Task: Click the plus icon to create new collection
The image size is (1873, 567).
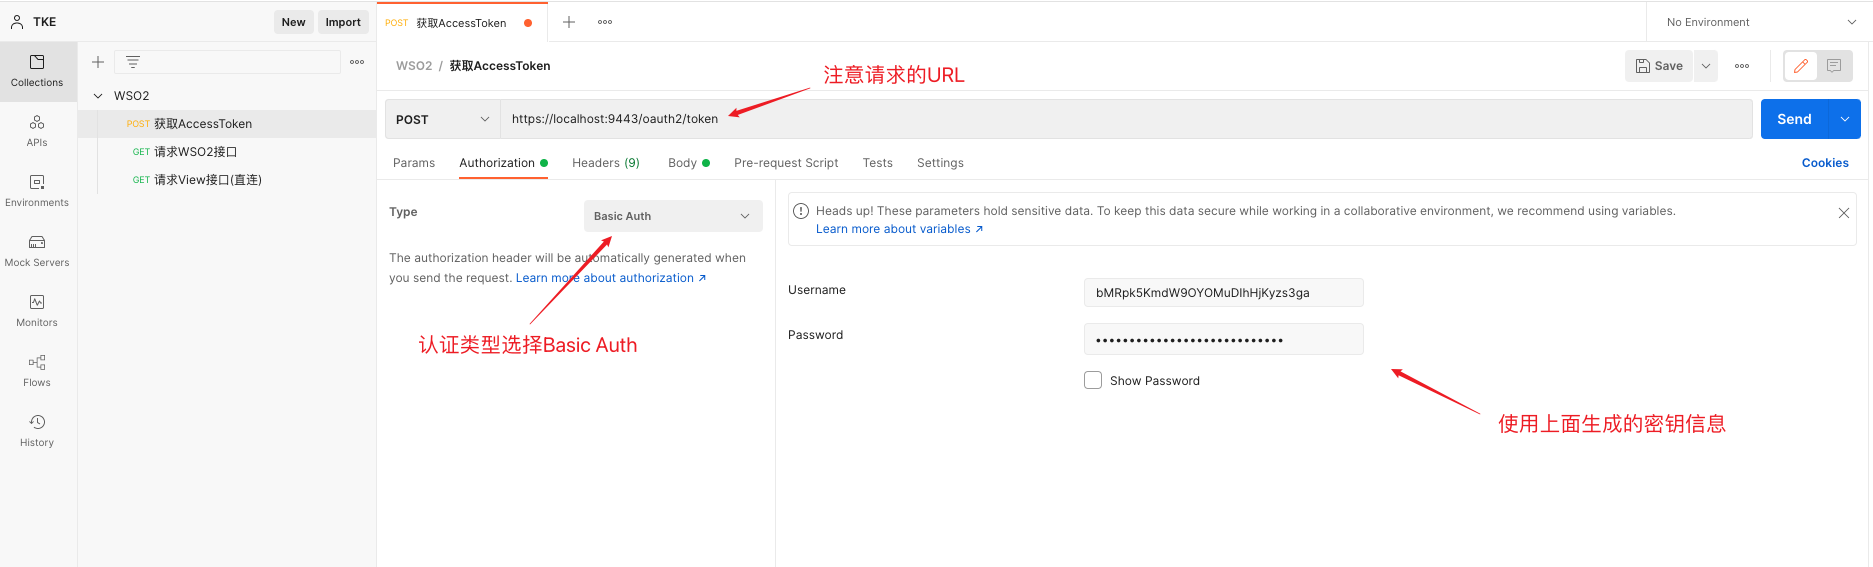Action: click(x=98, y=62)
